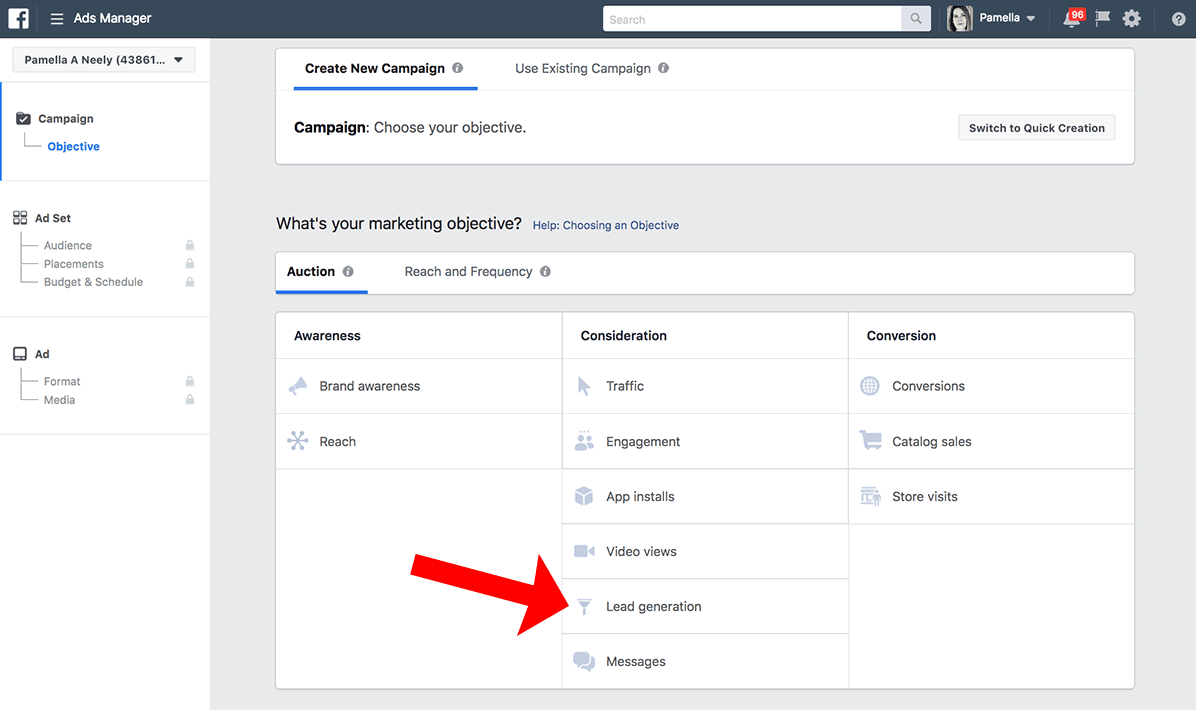Screen dimensions: 1196x710
Task: Click the search magnifier button
Action: pos(915,19)
